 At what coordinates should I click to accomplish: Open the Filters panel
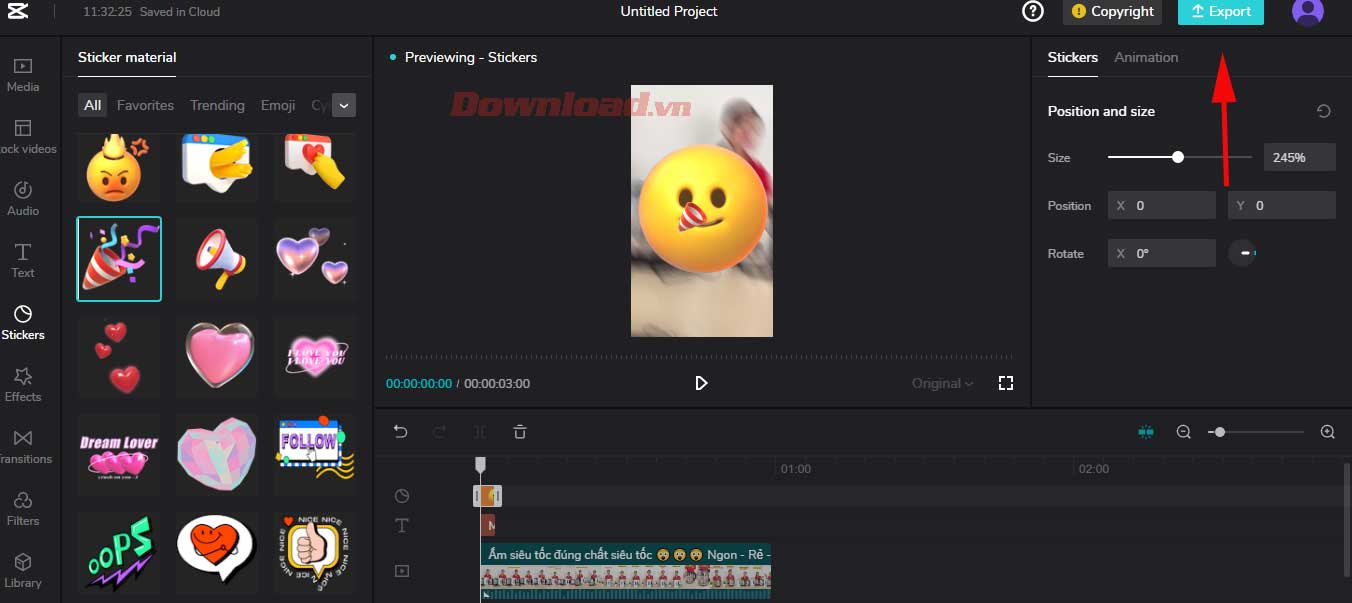pyautogui.click(x=23, y=508)
